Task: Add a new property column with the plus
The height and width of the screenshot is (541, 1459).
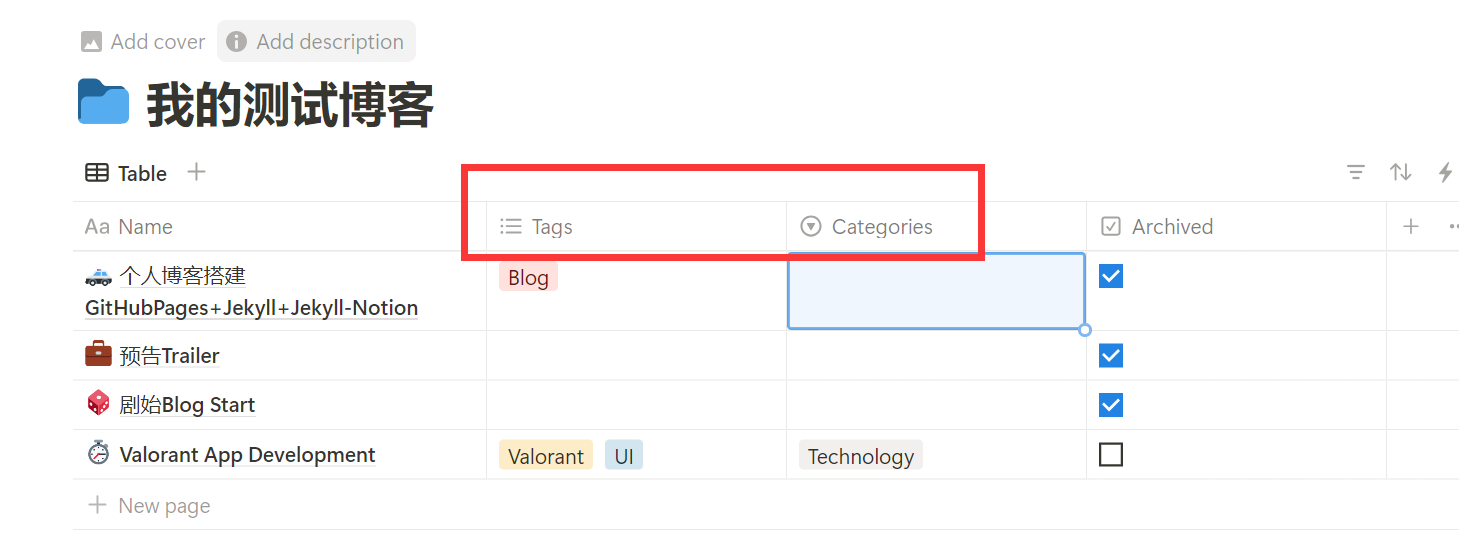Action: (x=1411, y=226)
